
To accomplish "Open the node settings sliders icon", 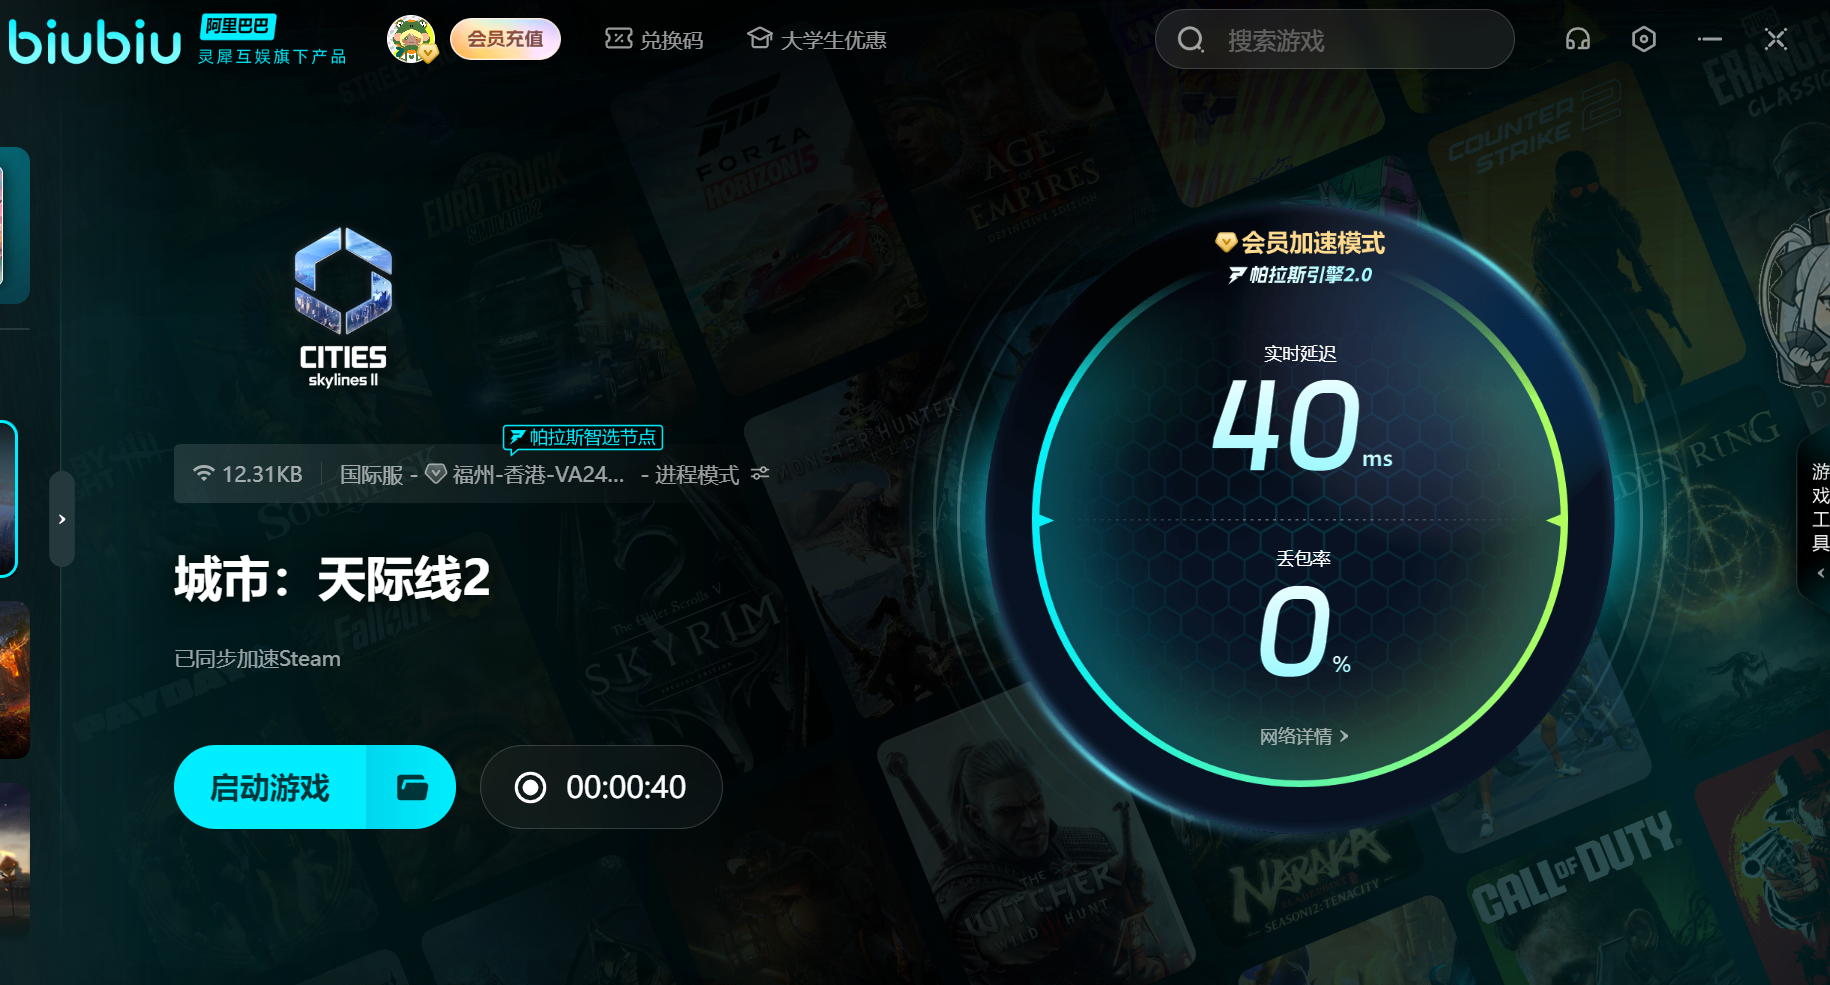I will click(760, 473).
